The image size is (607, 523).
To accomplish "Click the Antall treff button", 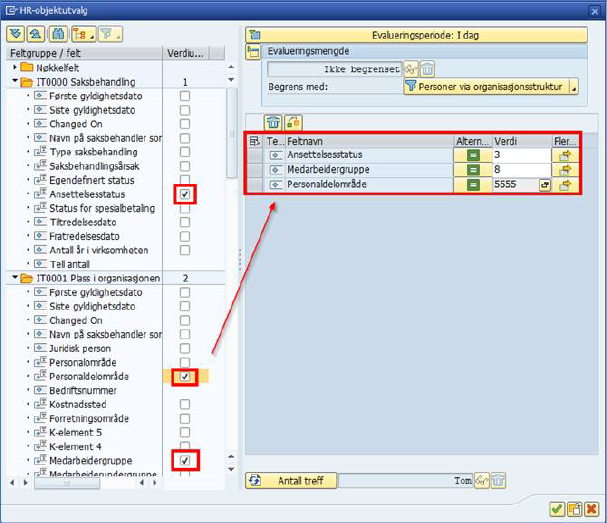I will [x=291, y=481].
